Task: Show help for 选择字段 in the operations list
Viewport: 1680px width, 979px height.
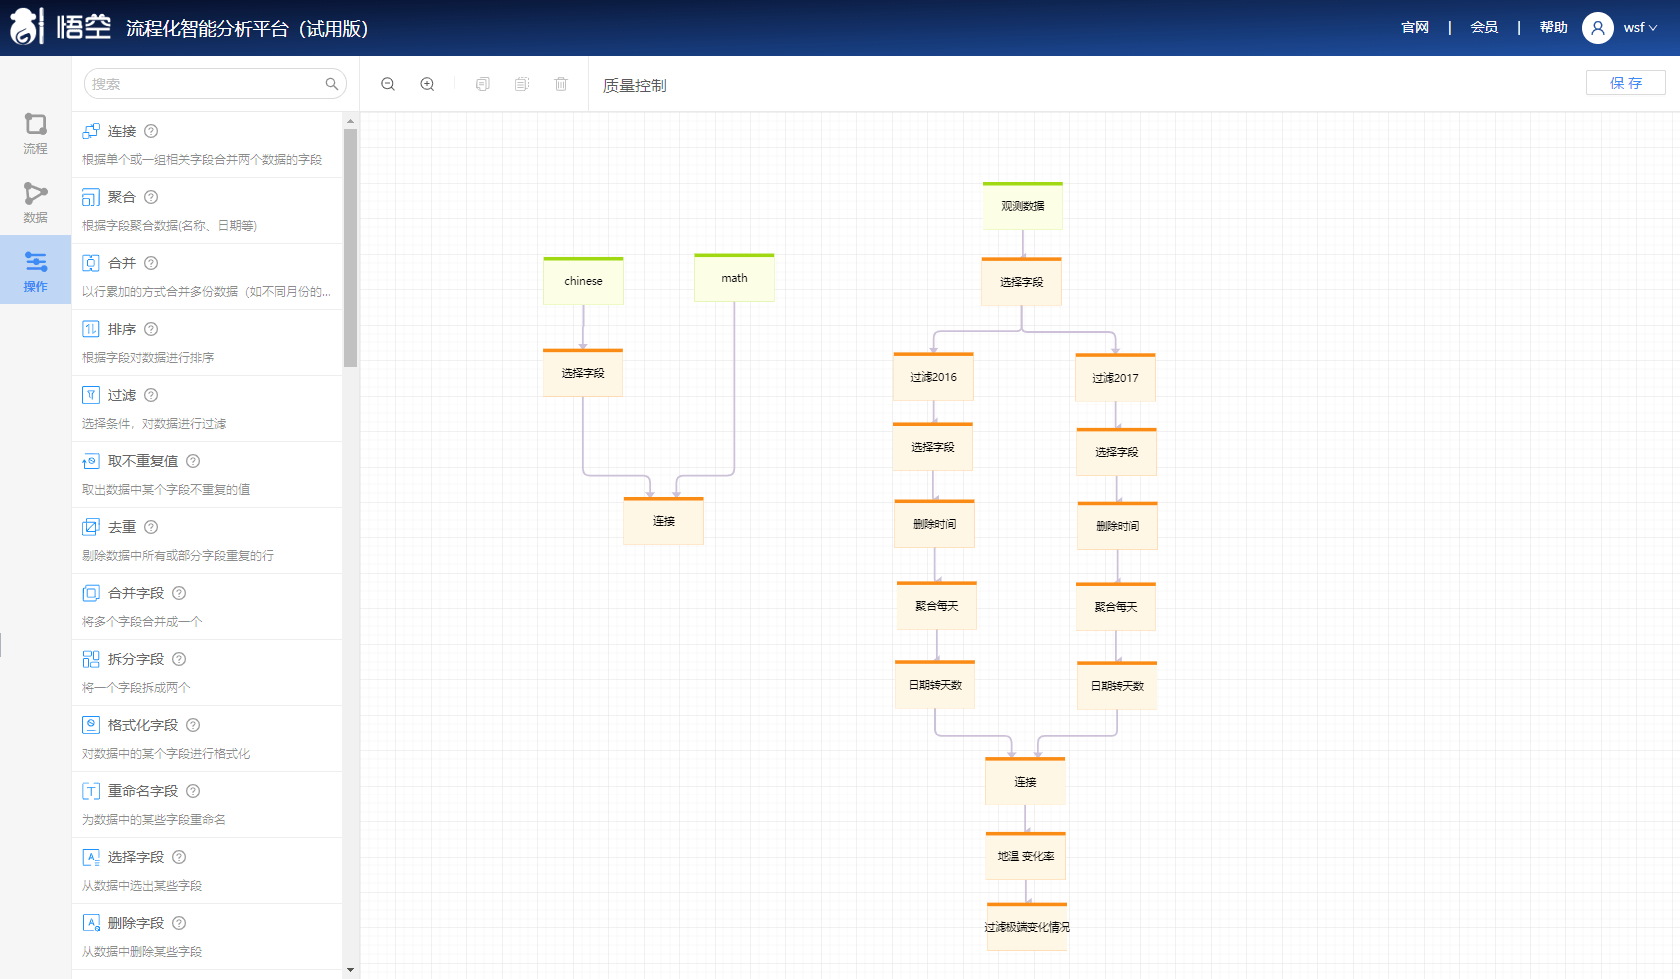Action: 179,857
